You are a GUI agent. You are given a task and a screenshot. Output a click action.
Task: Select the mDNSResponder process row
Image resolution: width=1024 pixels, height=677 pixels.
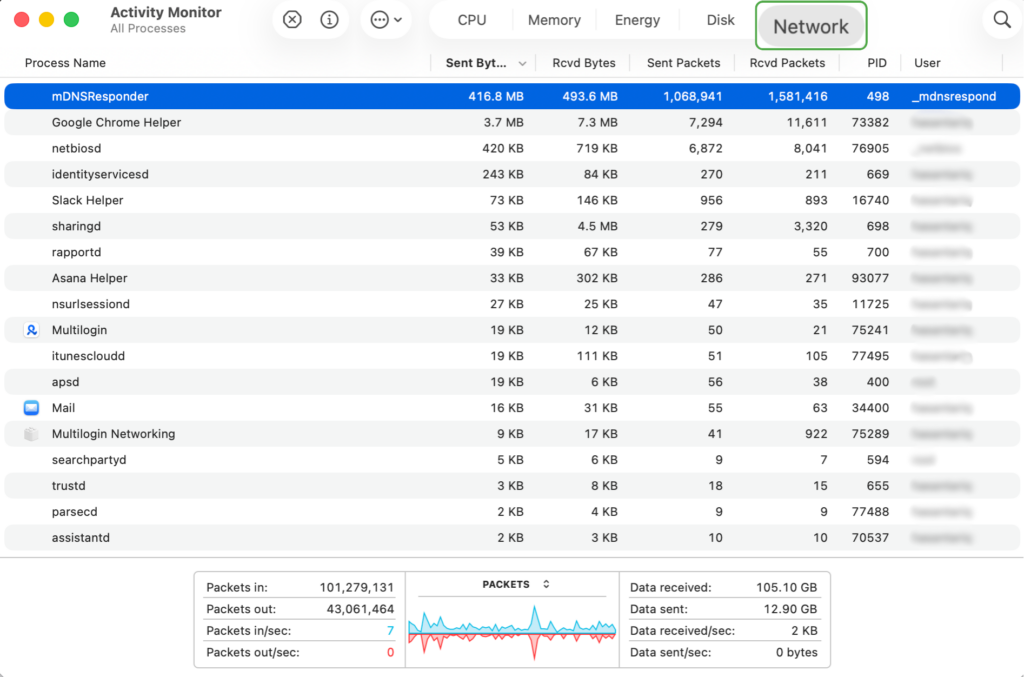click(512, 97)
